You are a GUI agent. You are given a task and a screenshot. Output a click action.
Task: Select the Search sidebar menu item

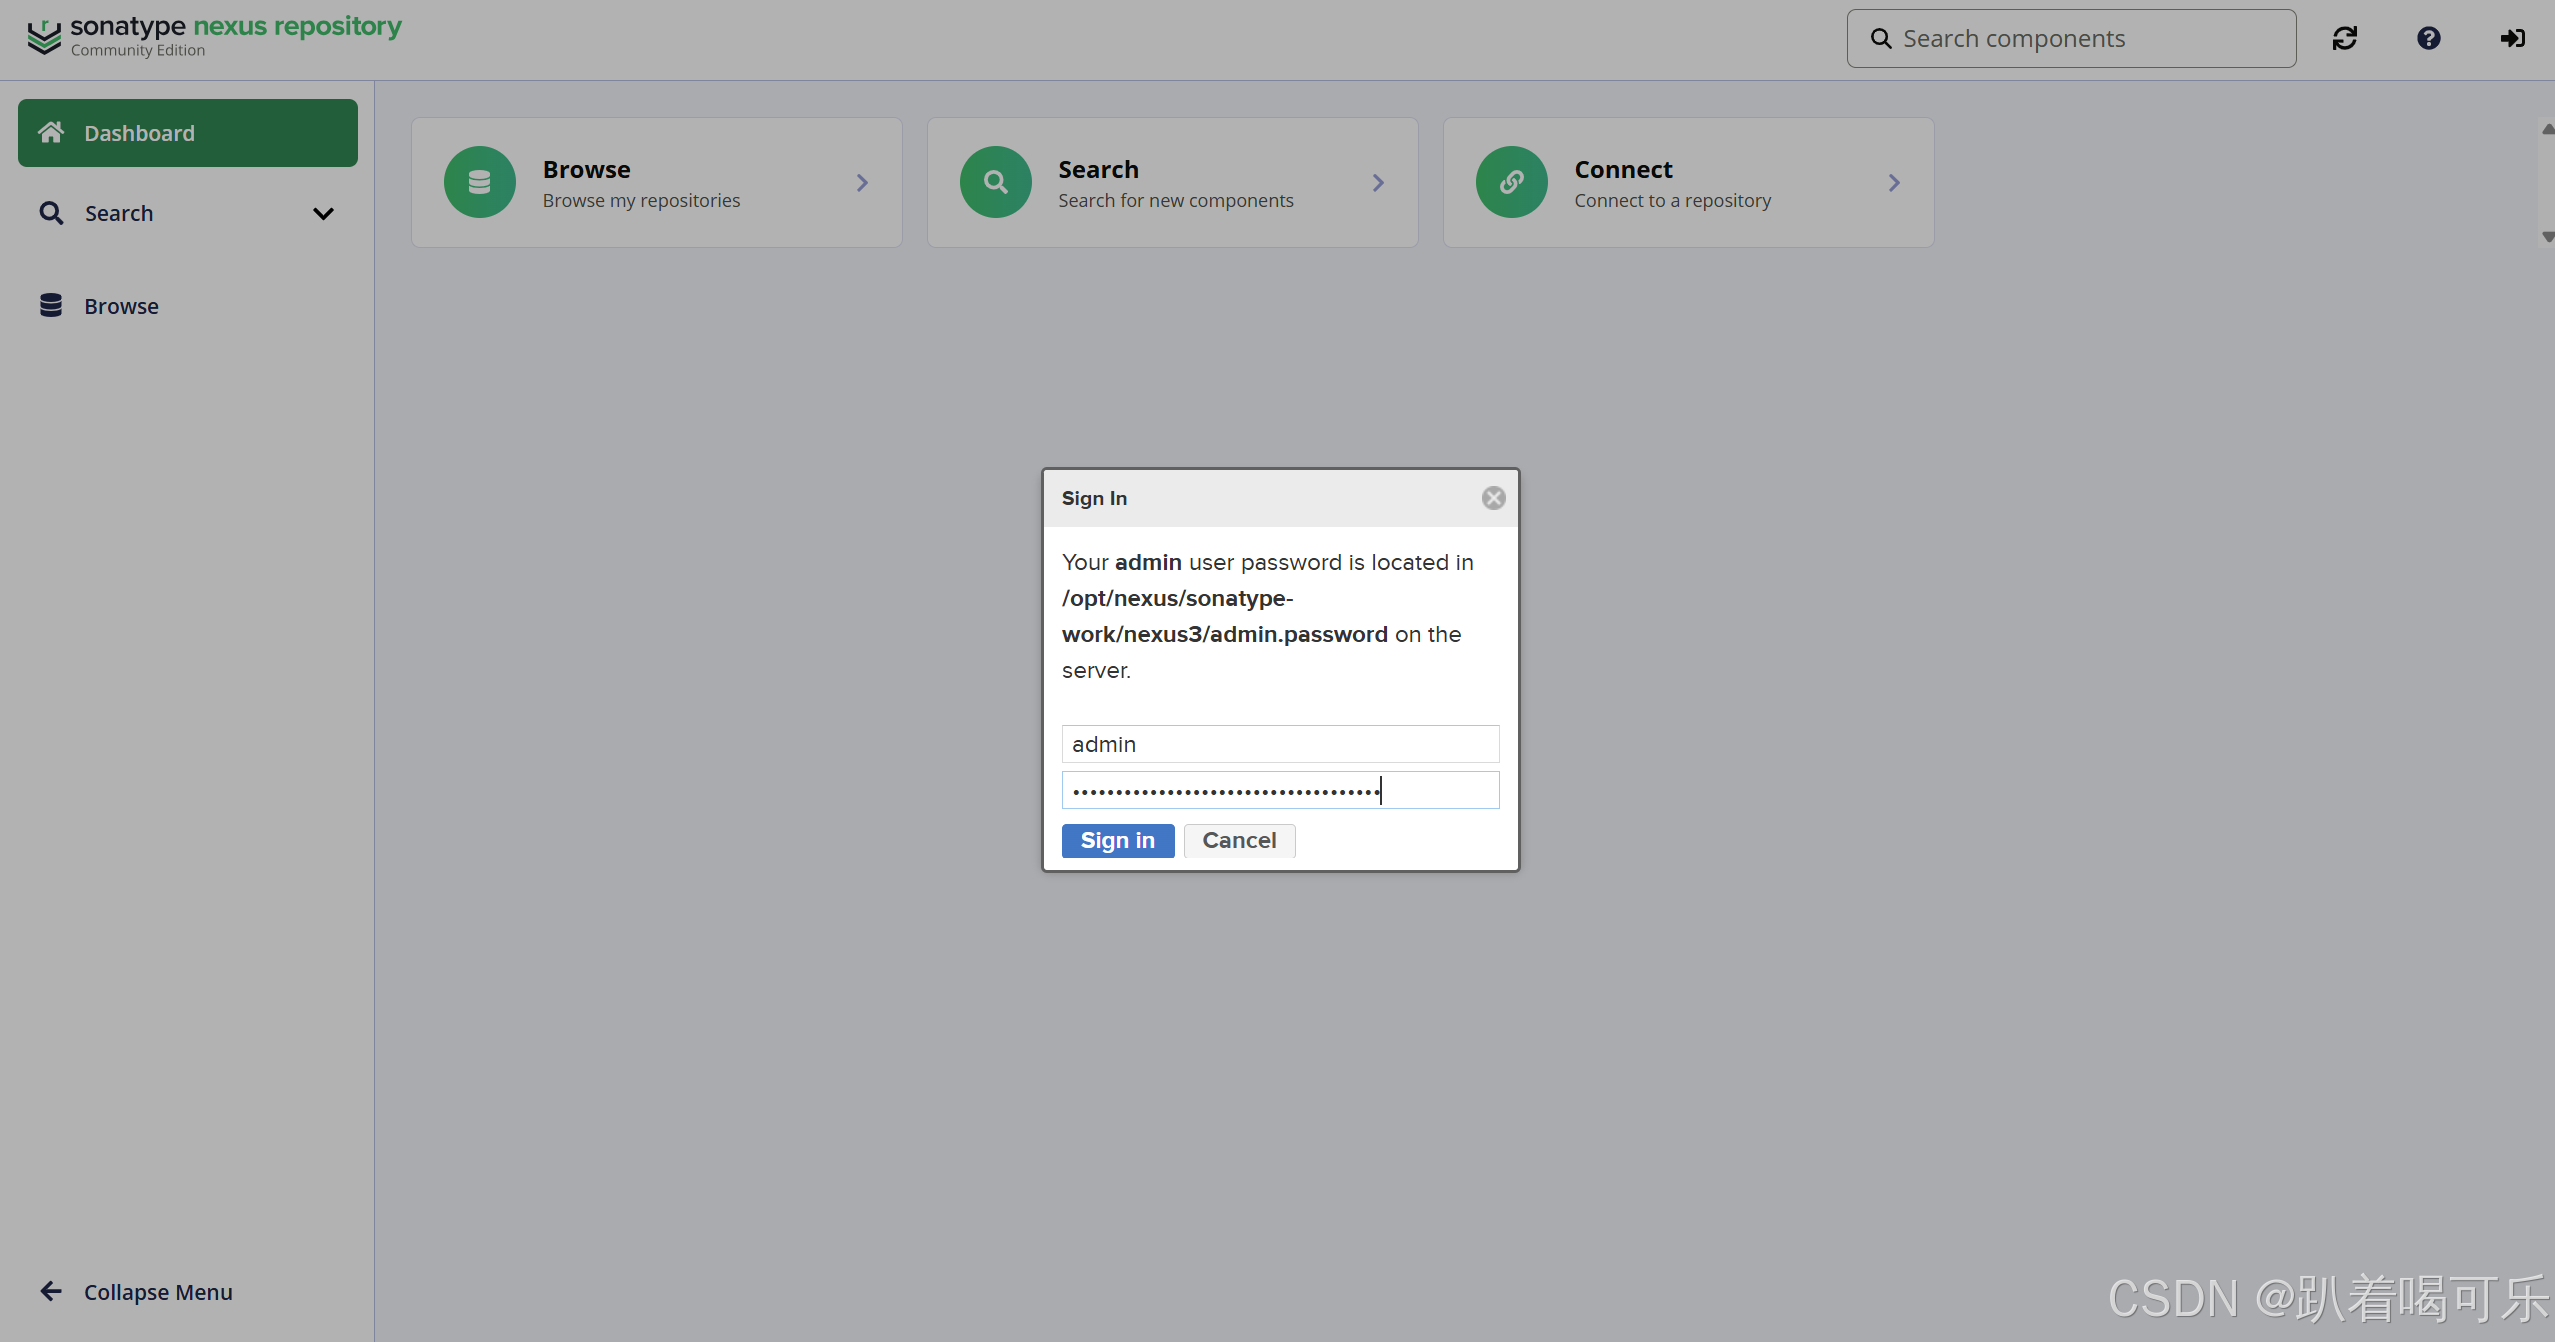coord(188,213)
